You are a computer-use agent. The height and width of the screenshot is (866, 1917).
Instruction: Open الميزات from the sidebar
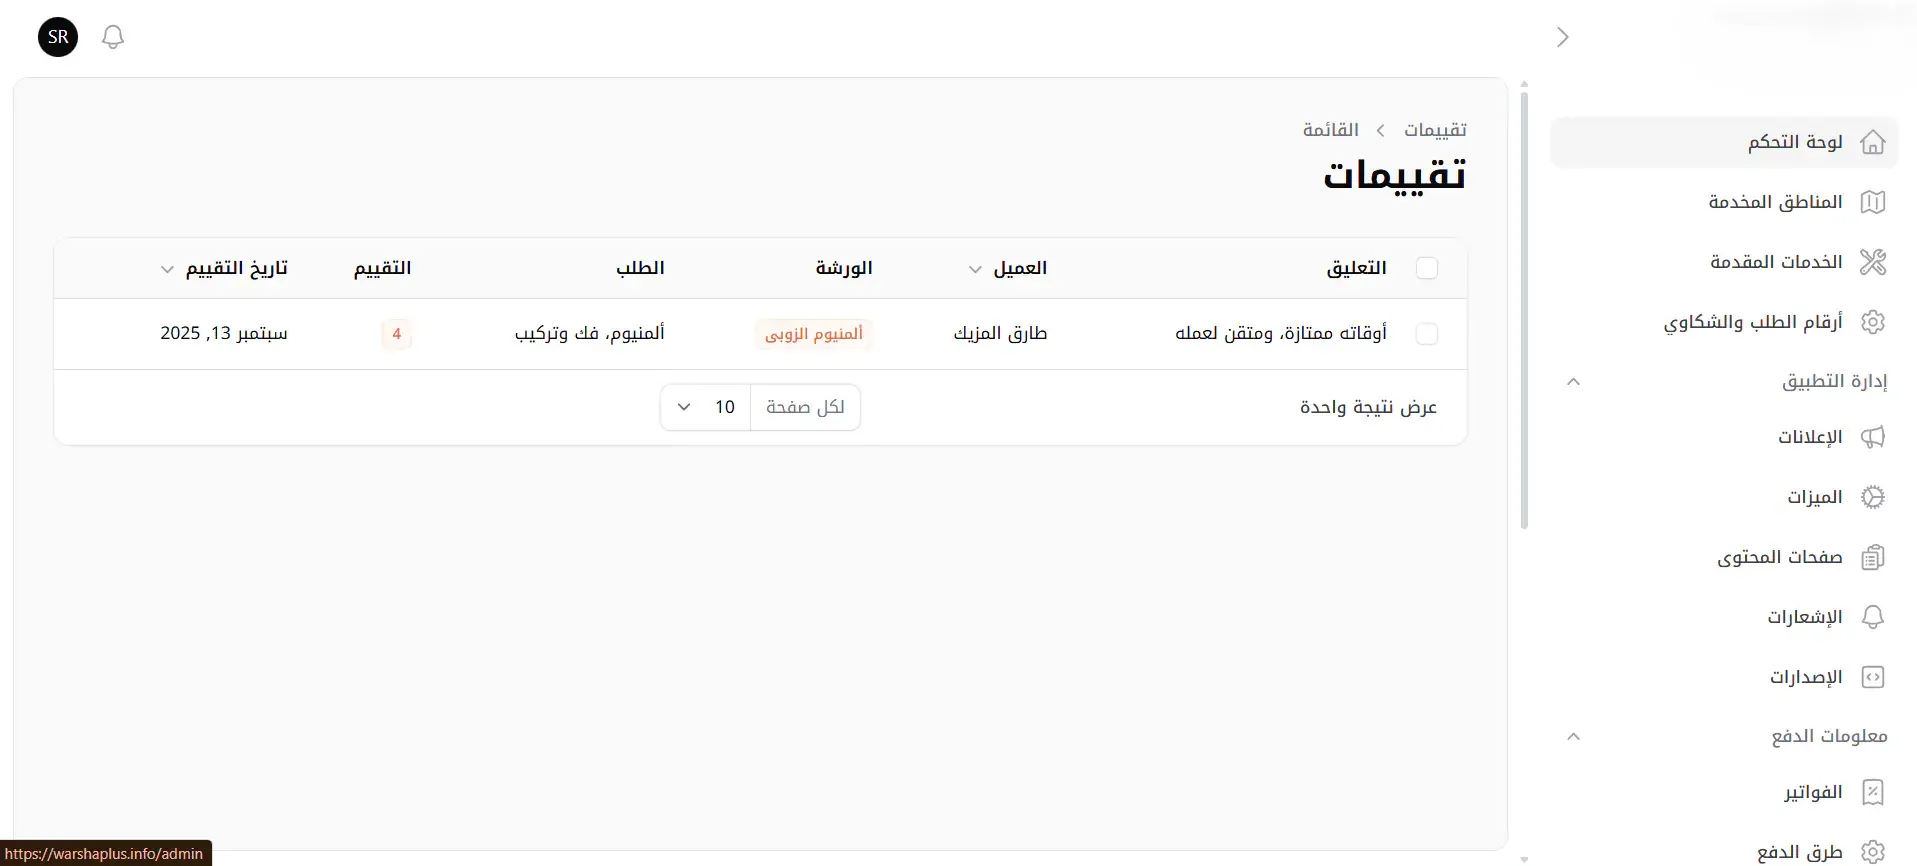[1724, 497]
